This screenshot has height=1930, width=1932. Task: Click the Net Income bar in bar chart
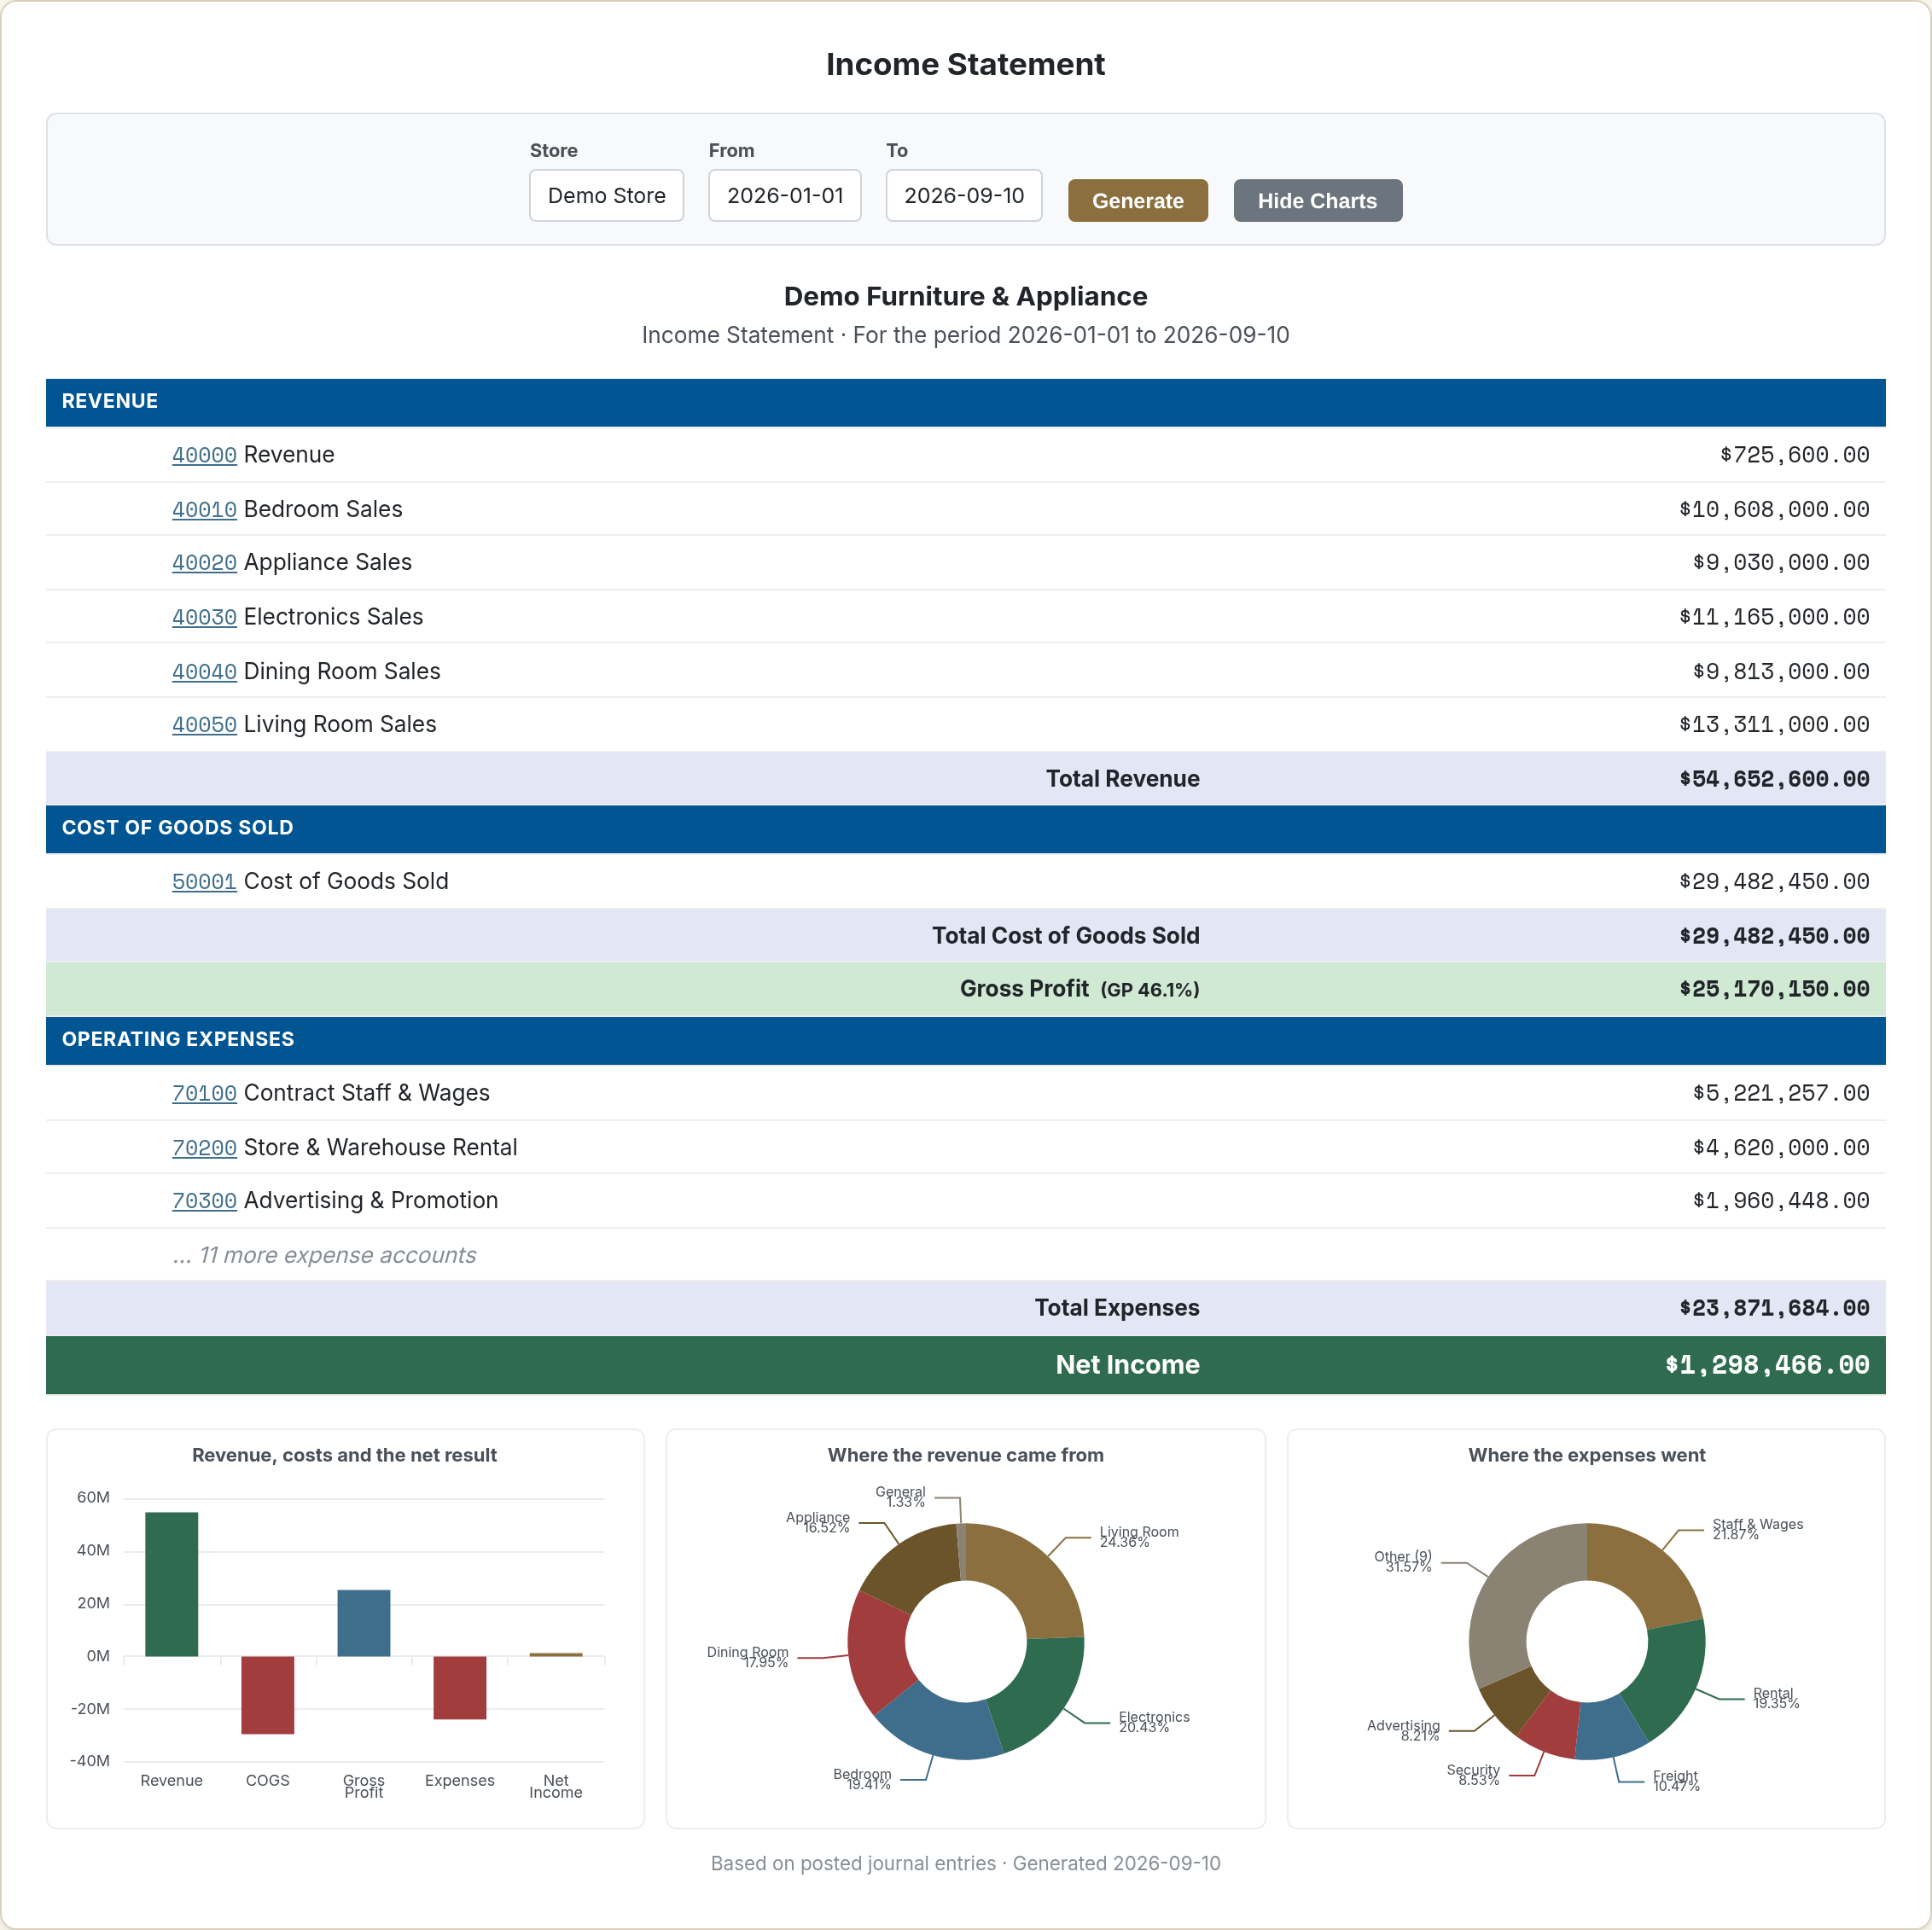555,1655
